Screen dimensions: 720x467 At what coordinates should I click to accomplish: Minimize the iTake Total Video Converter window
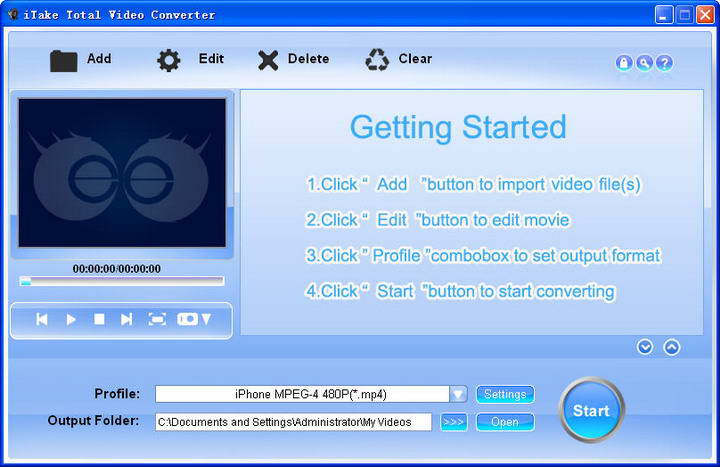[x=664, y=15]
